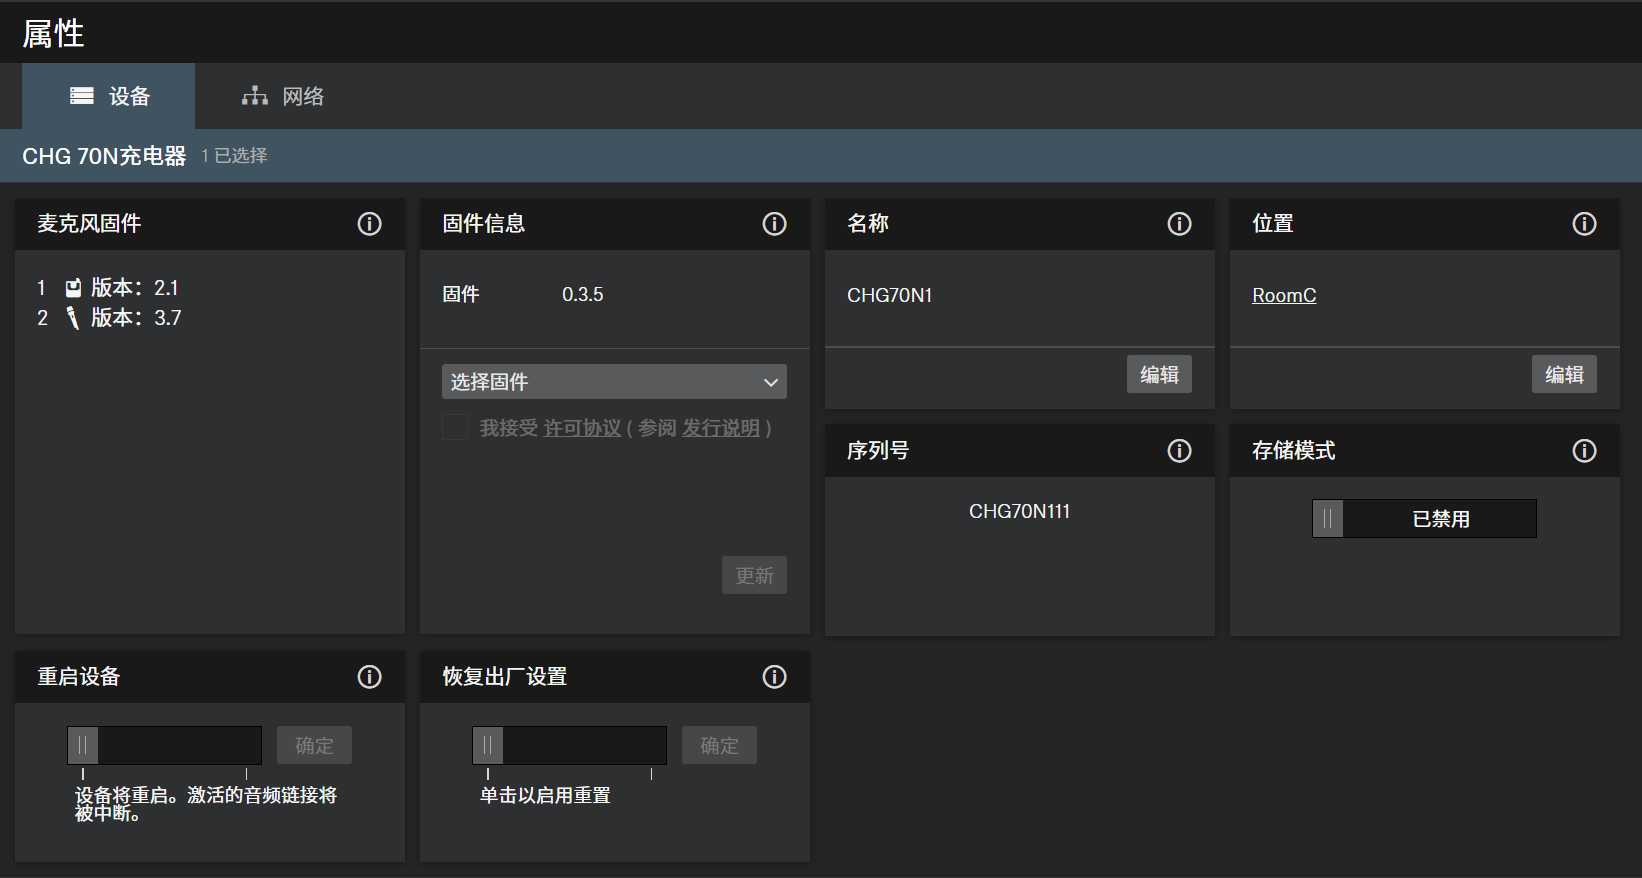
Task: Show info for the 名称 panel
Action: (1179, 224)
